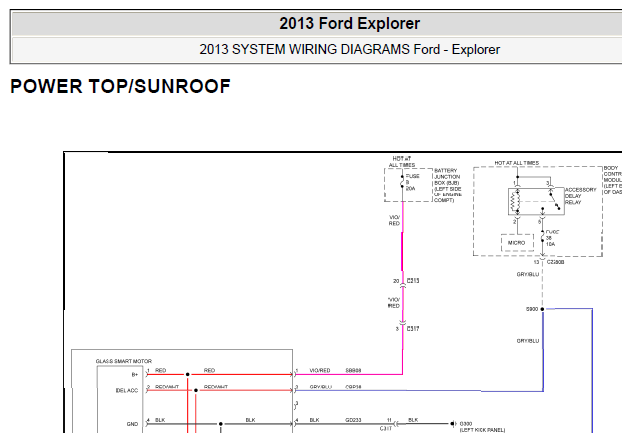
Task: Click the "GLASS SMART MOTOR" label
Action: 124,361
